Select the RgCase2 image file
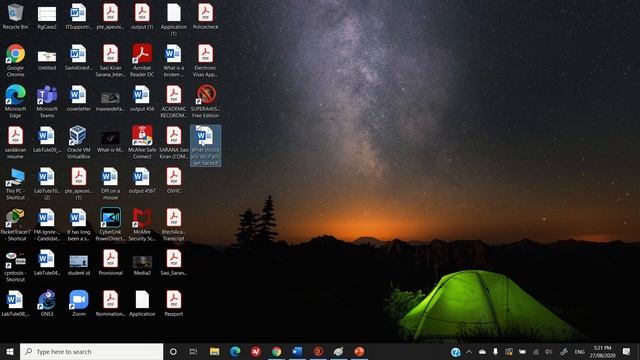 pyautogui.click(x=47, y=18)
